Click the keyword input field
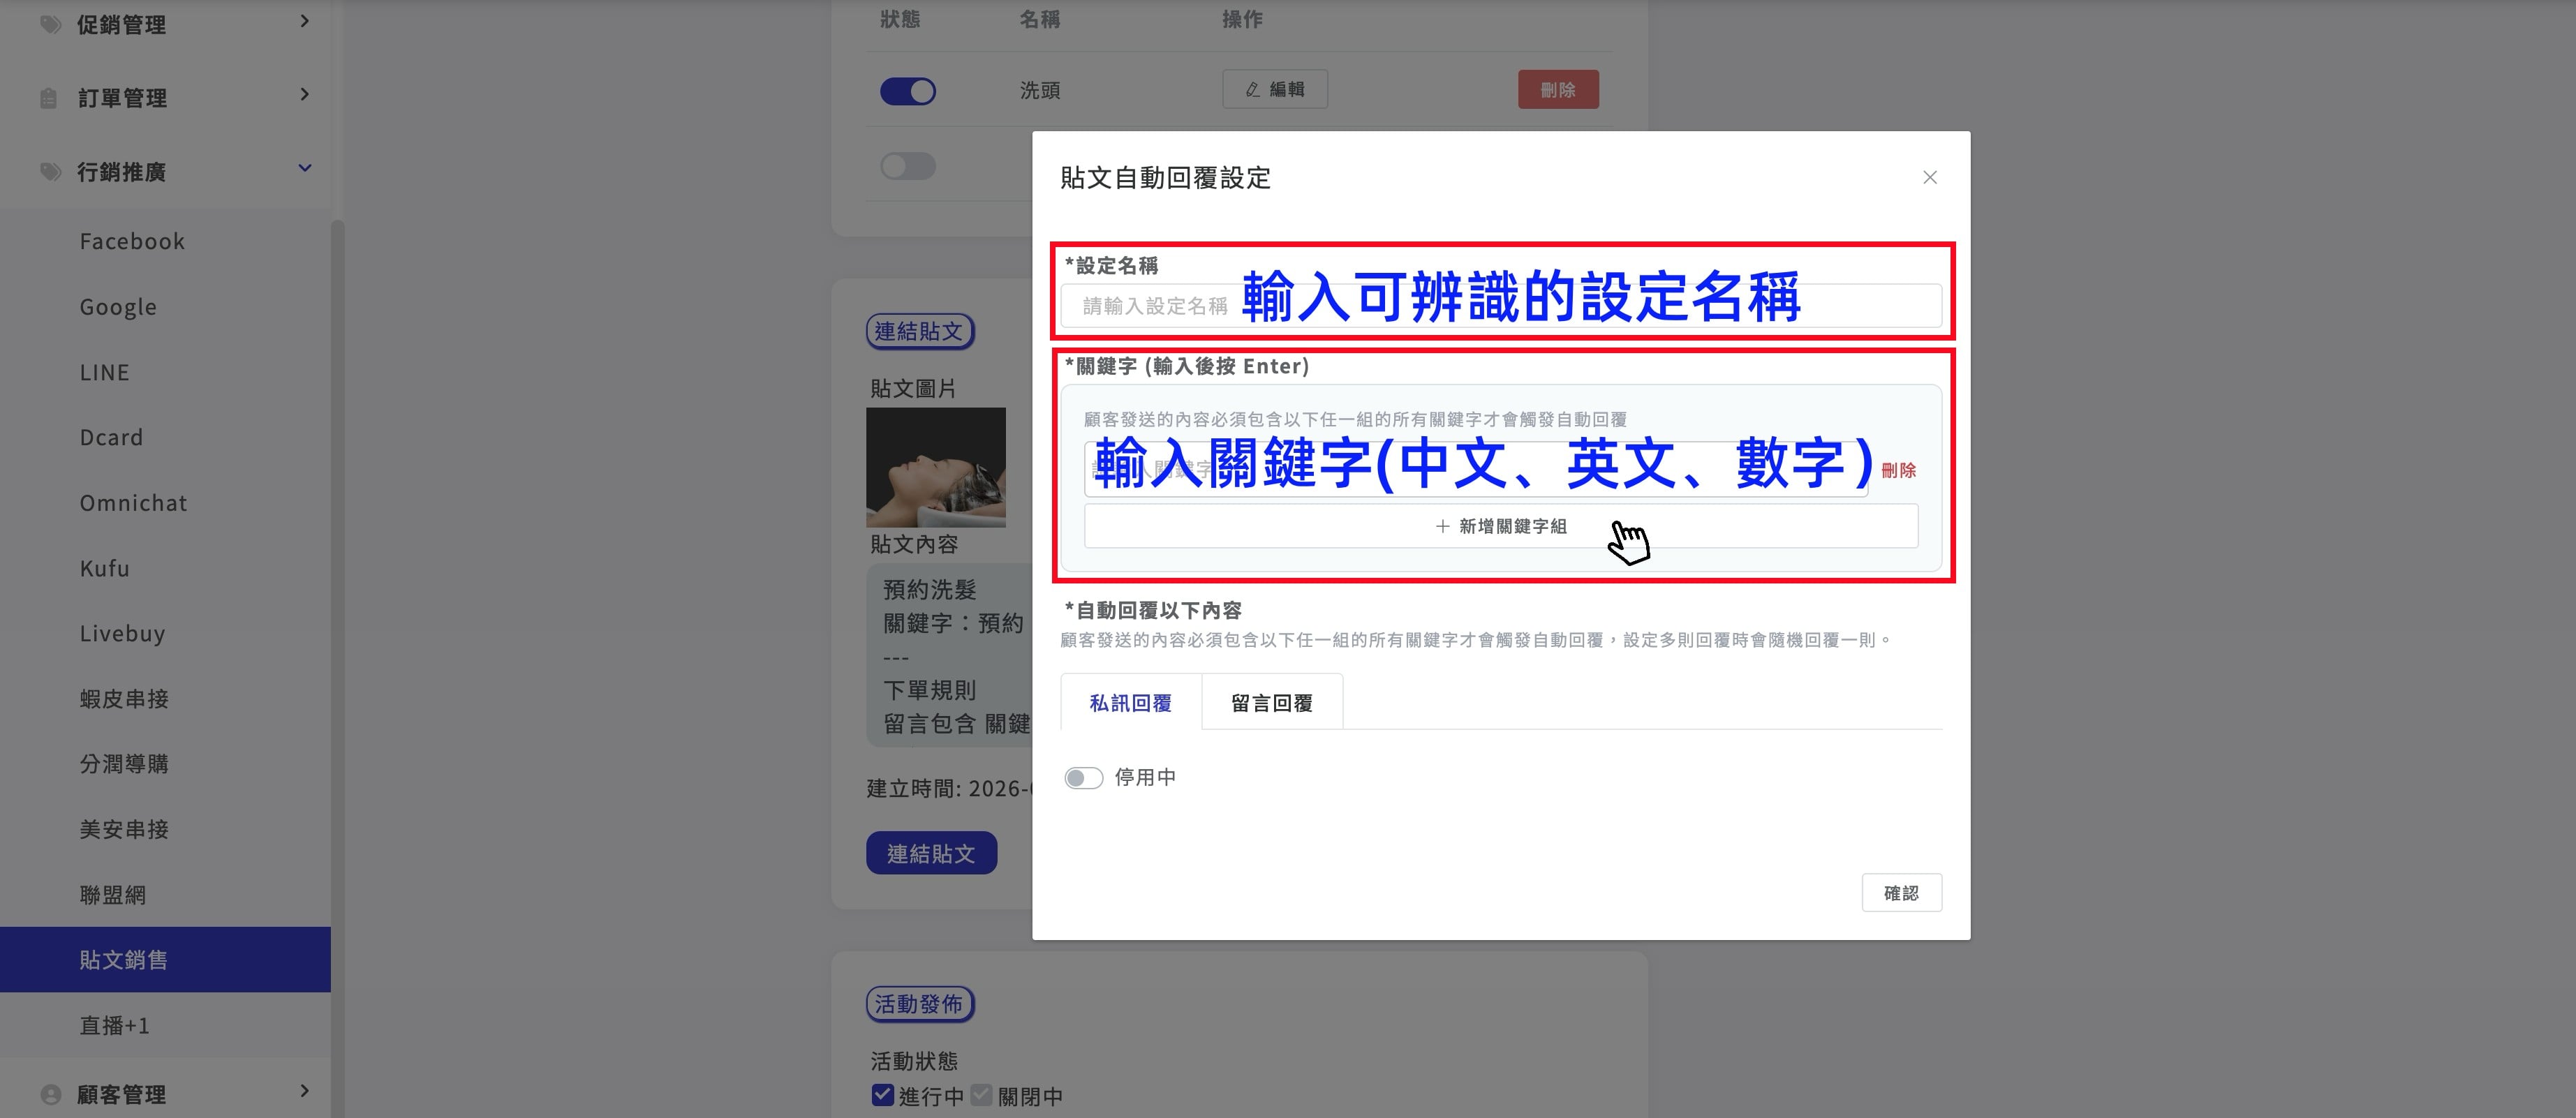Image resolution: width=2576 pixels, height=1118 pixels. click(x=1476, y=469)
